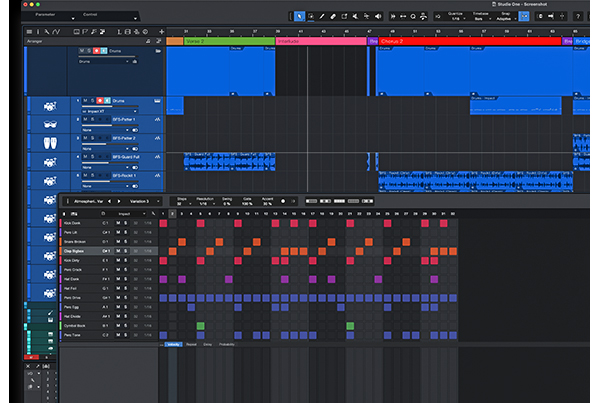Screen dimensions: 600x403
Task: Open the Impact XT instrument dropdown
Action: tap(109, 111)
